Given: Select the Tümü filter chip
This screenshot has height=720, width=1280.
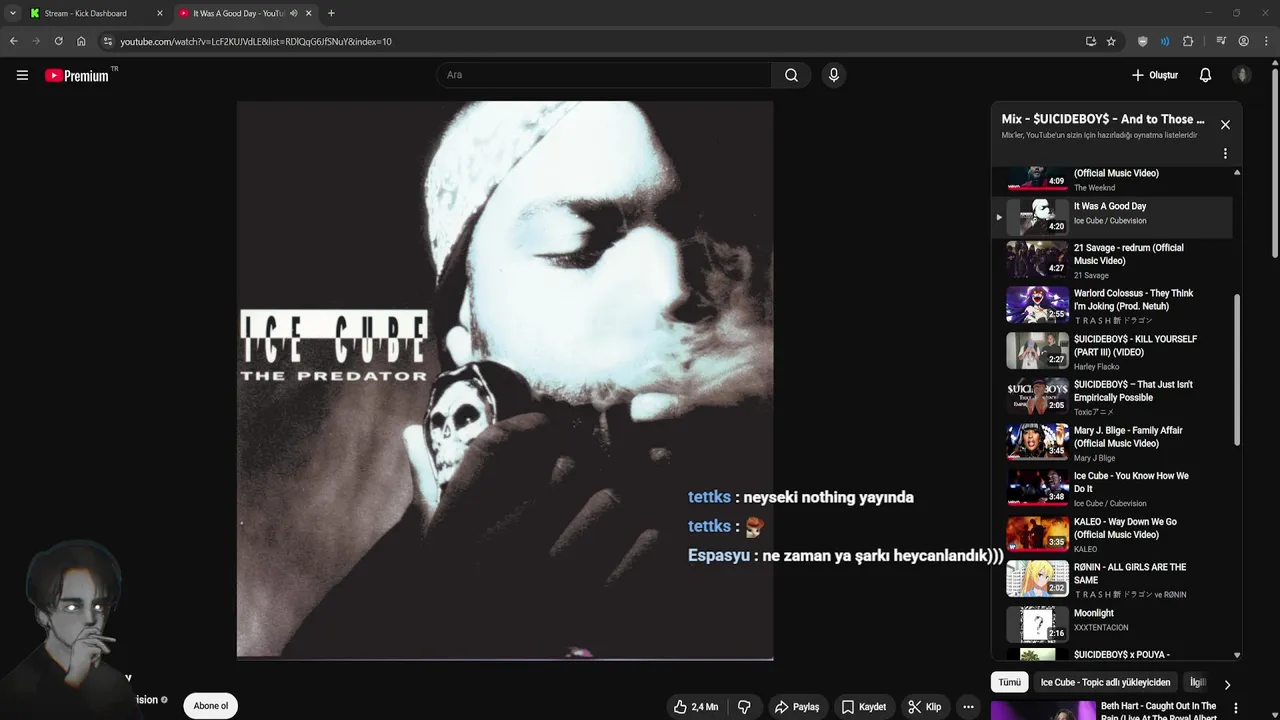Looking at the screenshot, I should pyautogui.click(x=1010, y=682).
